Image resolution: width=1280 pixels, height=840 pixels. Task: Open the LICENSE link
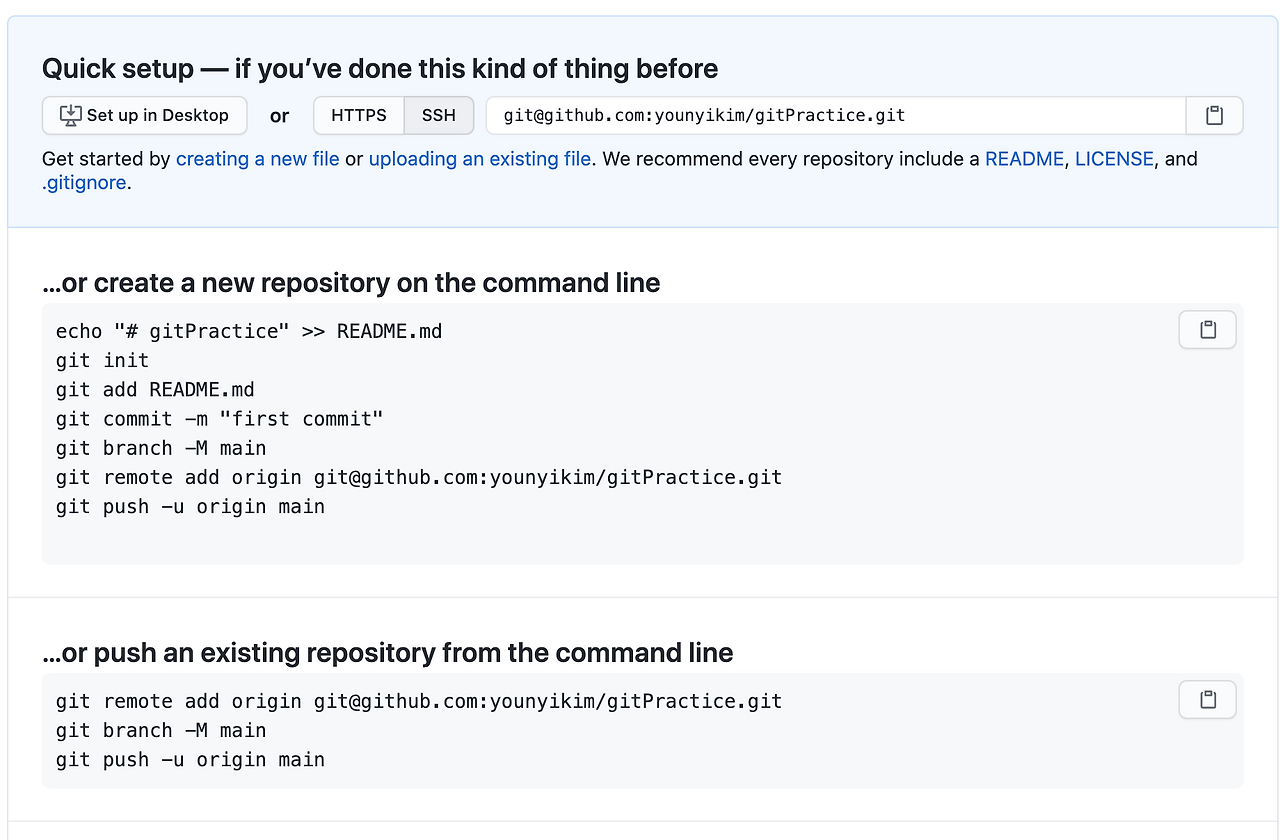(1114, 159)
